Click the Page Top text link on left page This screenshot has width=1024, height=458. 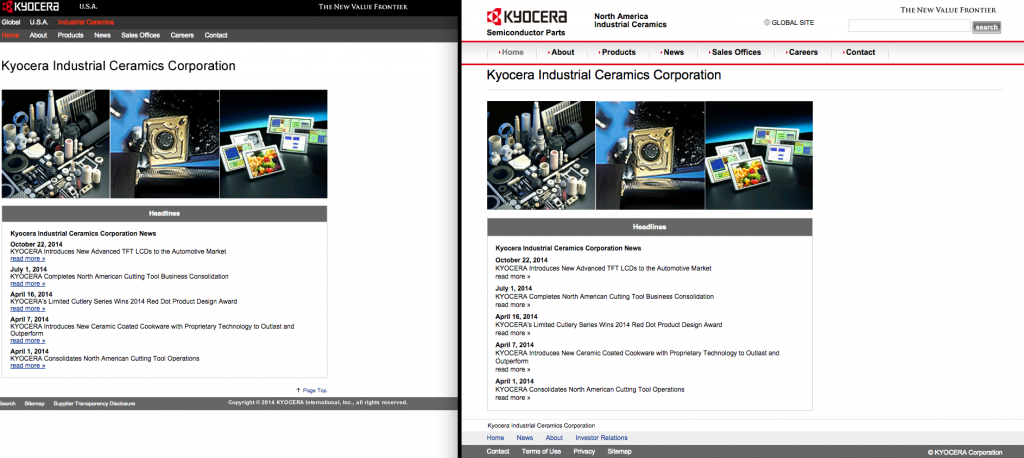pos(315,390)
